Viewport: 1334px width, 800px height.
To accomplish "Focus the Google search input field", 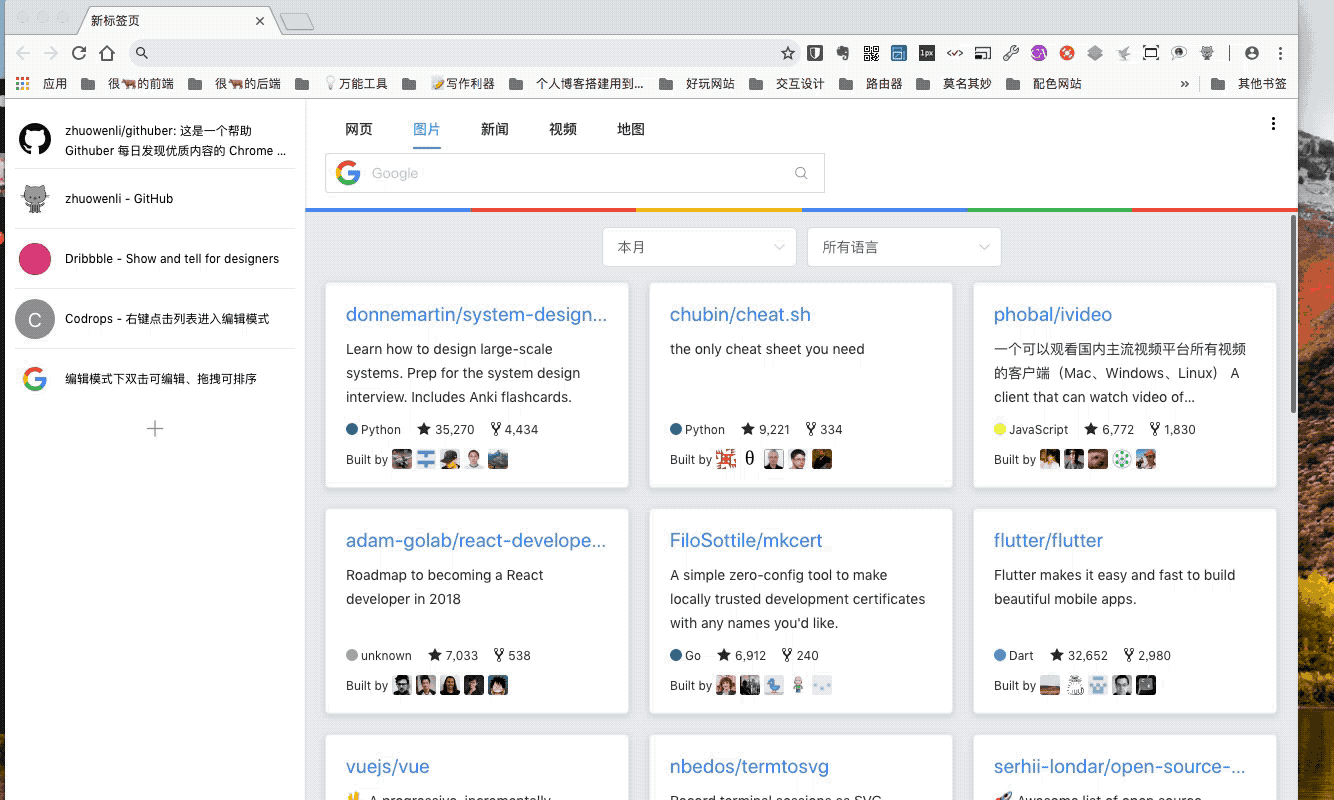I will tap(575, 173).
